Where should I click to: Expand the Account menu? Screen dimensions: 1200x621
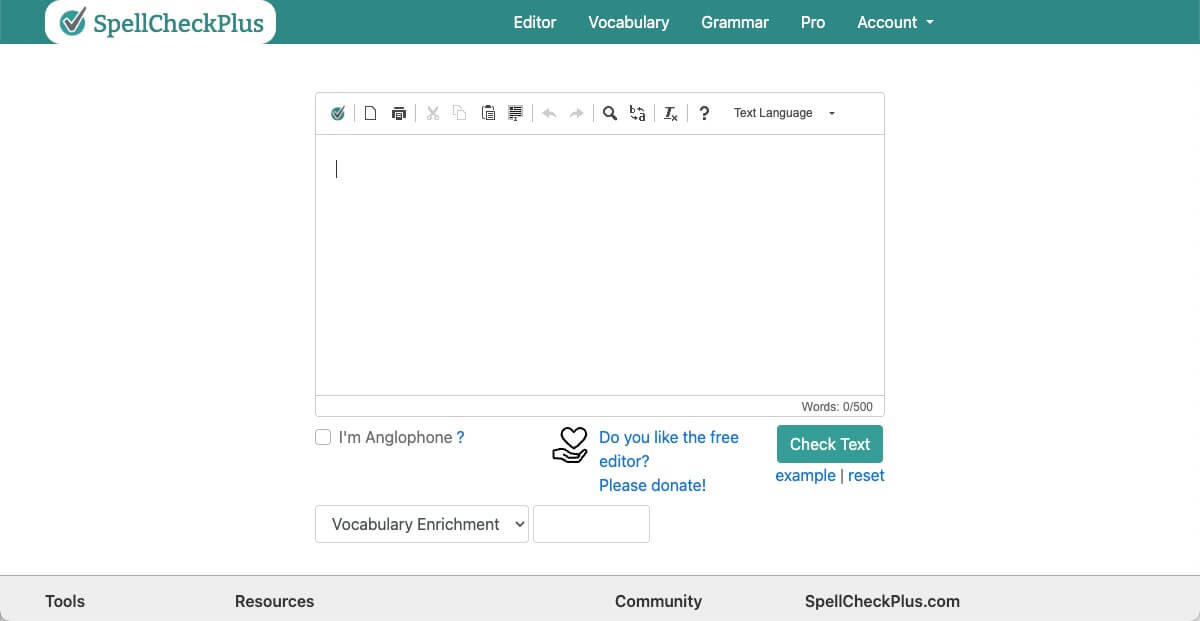(x=895, y=22)
